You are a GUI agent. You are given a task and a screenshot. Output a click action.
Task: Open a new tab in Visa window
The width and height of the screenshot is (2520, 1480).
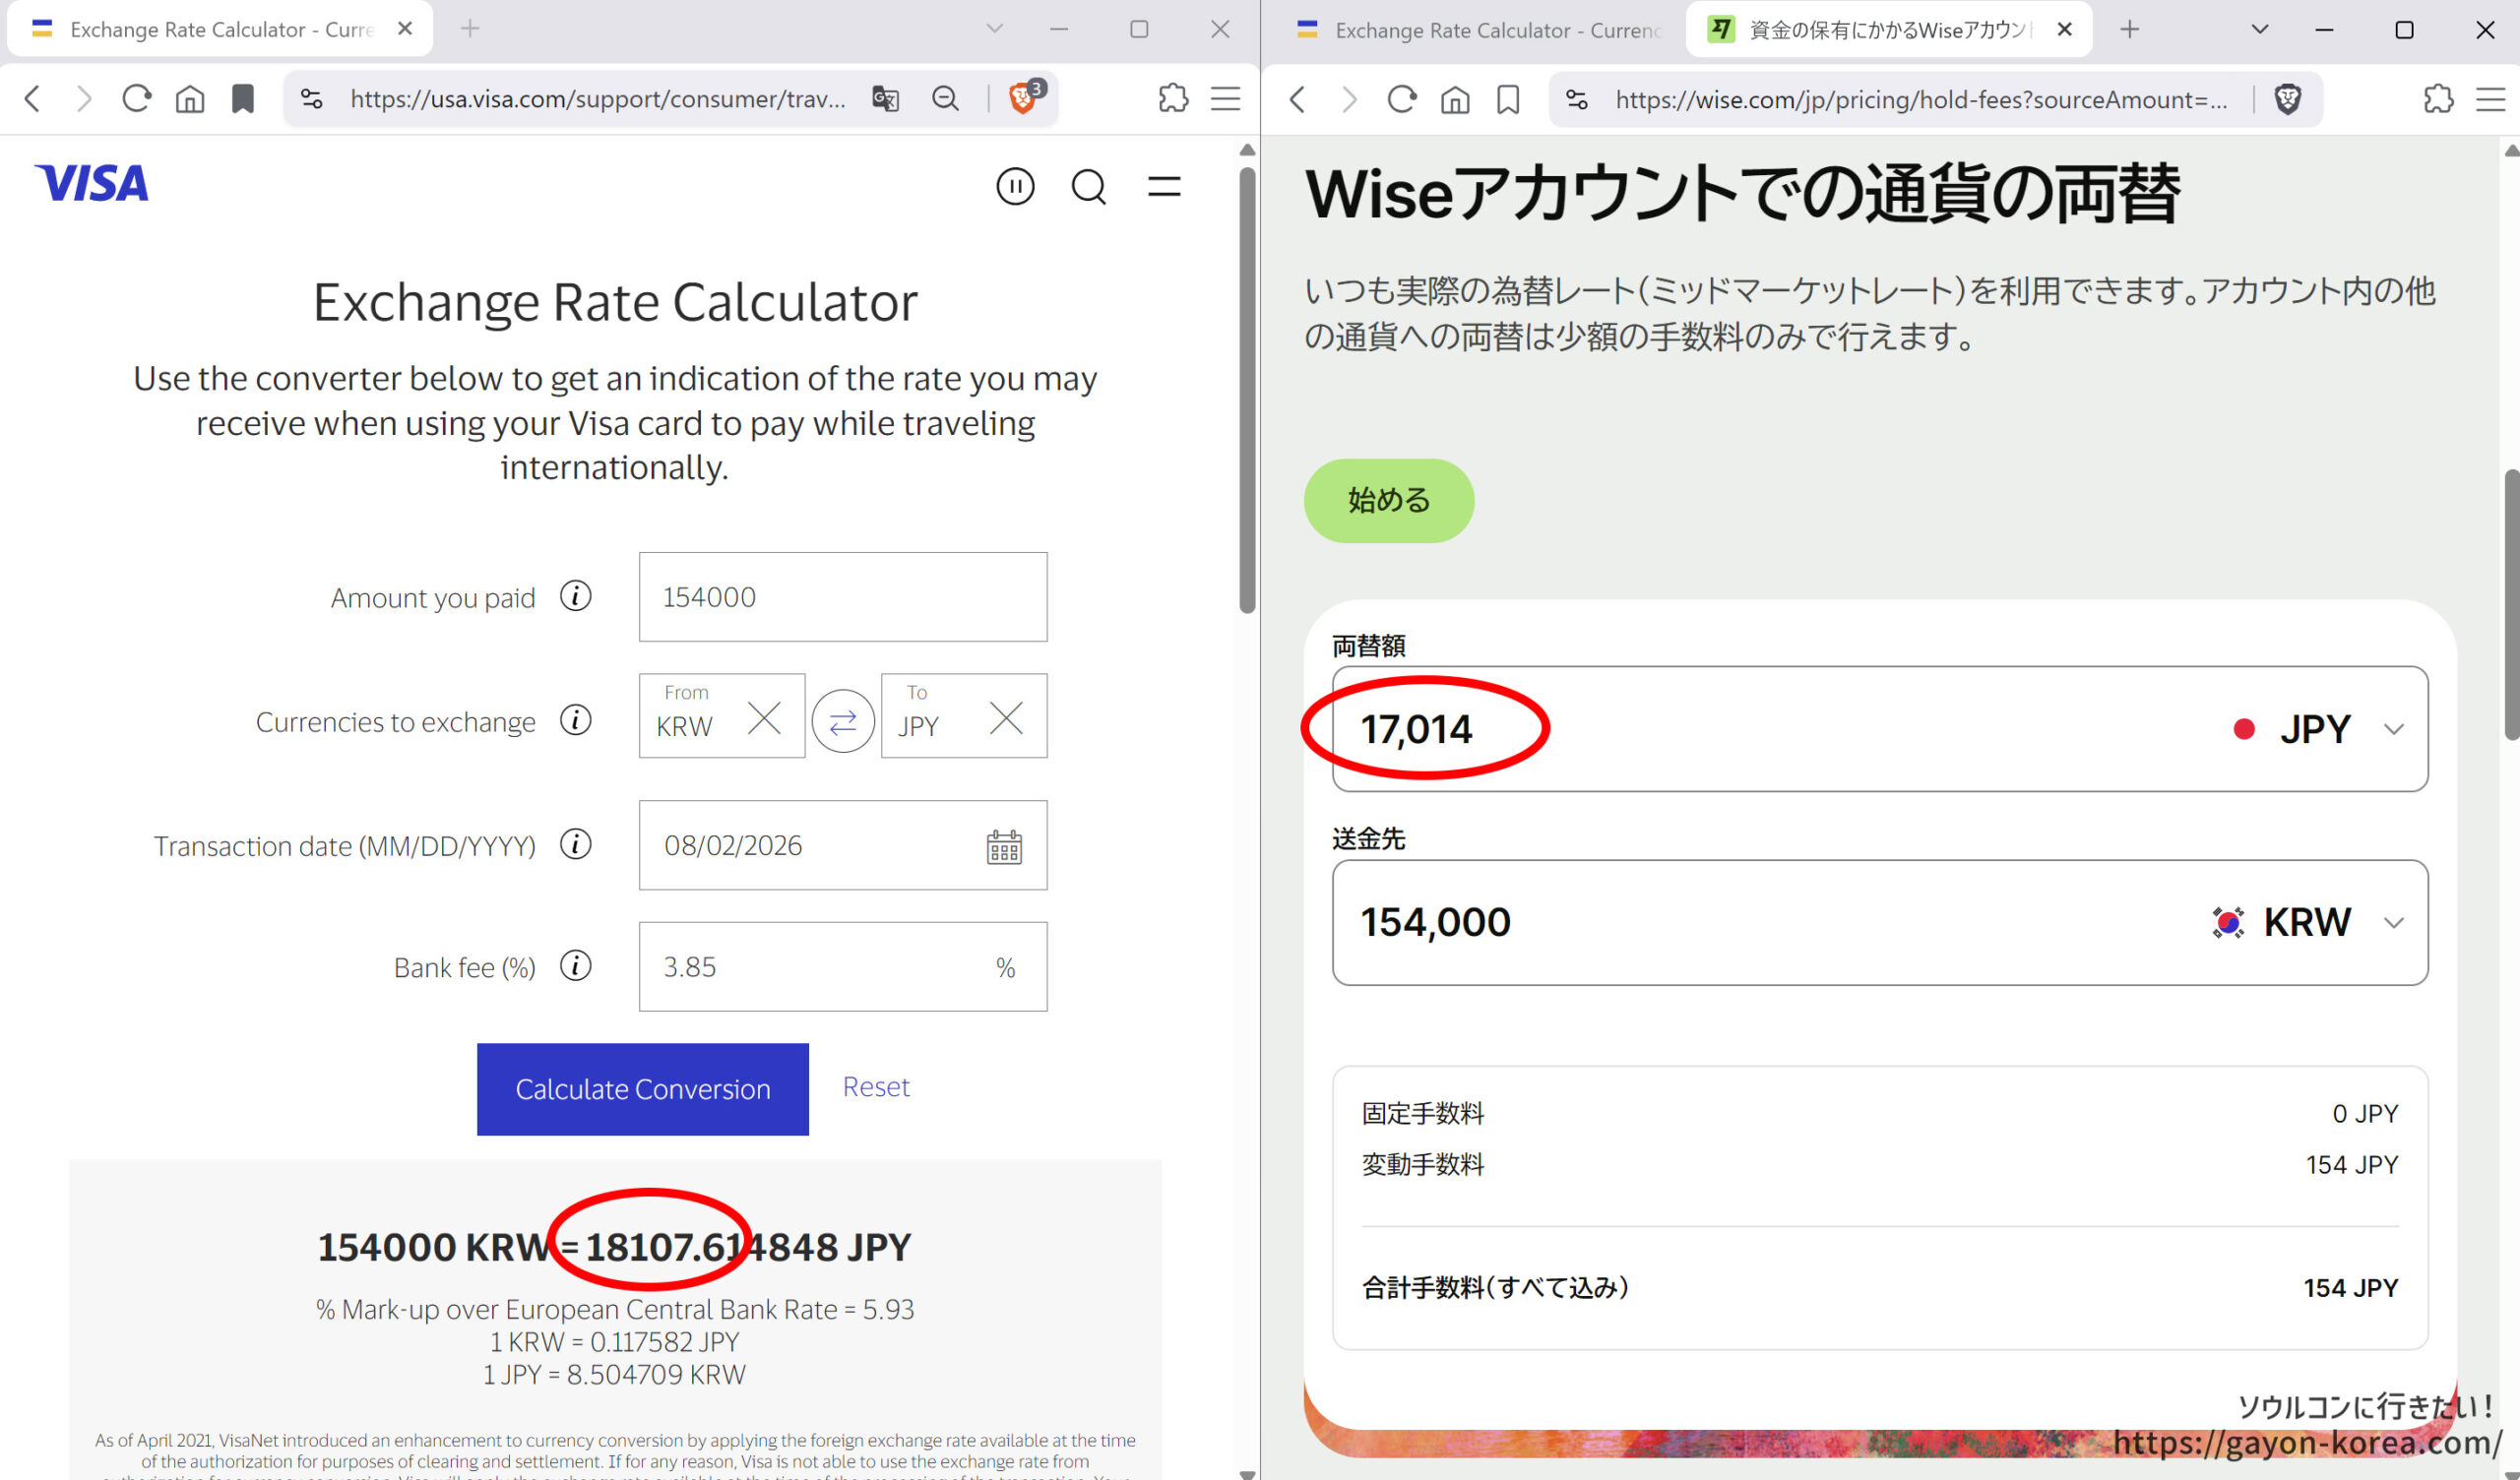coord(470,29)
